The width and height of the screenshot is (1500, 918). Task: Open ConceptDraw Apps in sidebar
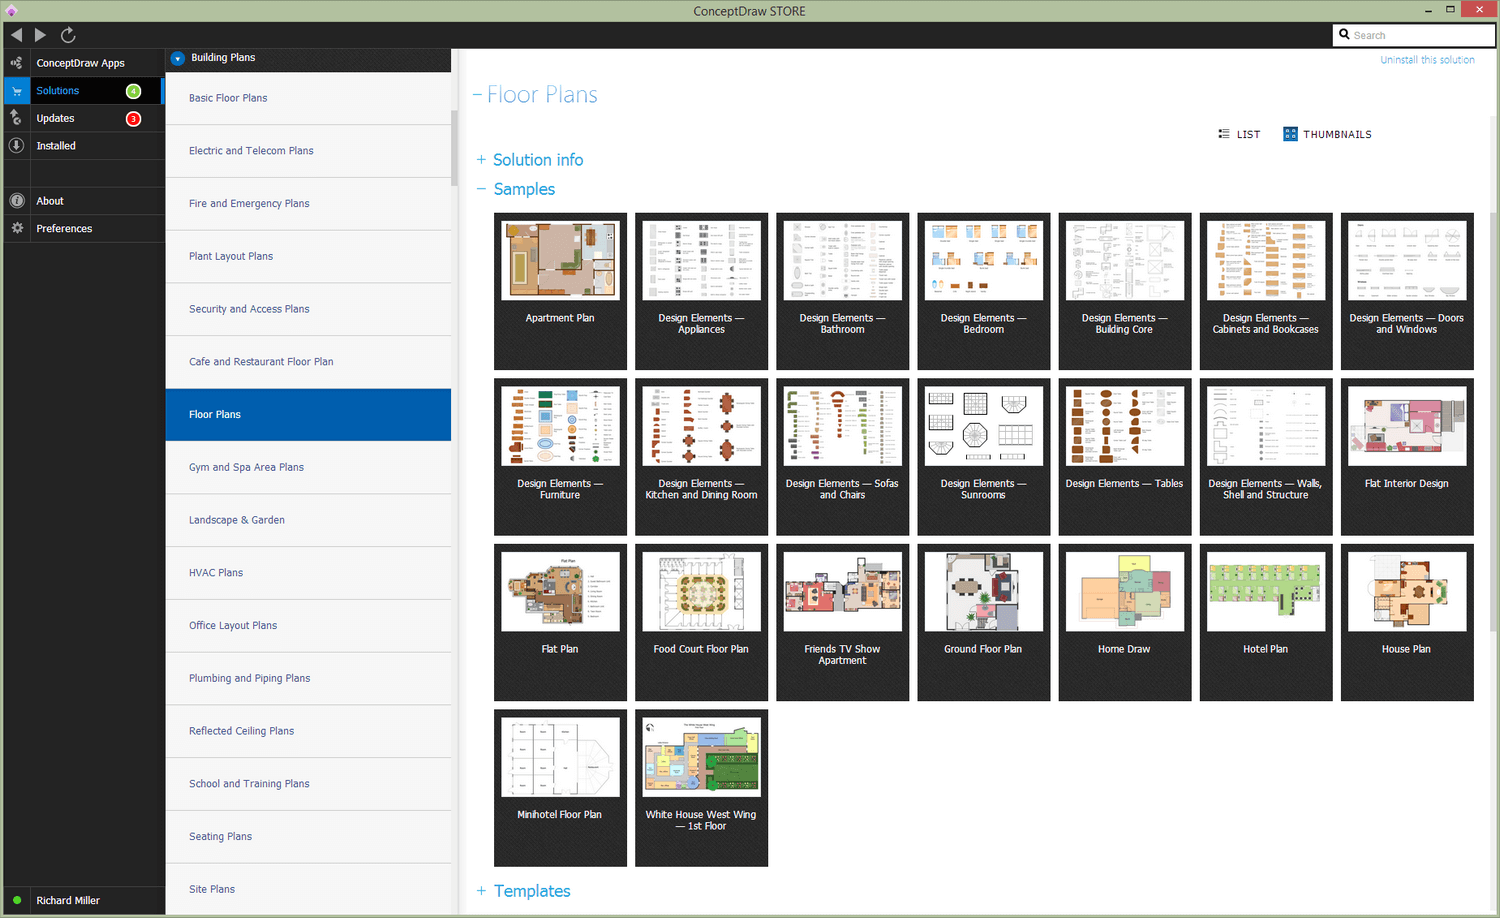click(x=80, y=63)
